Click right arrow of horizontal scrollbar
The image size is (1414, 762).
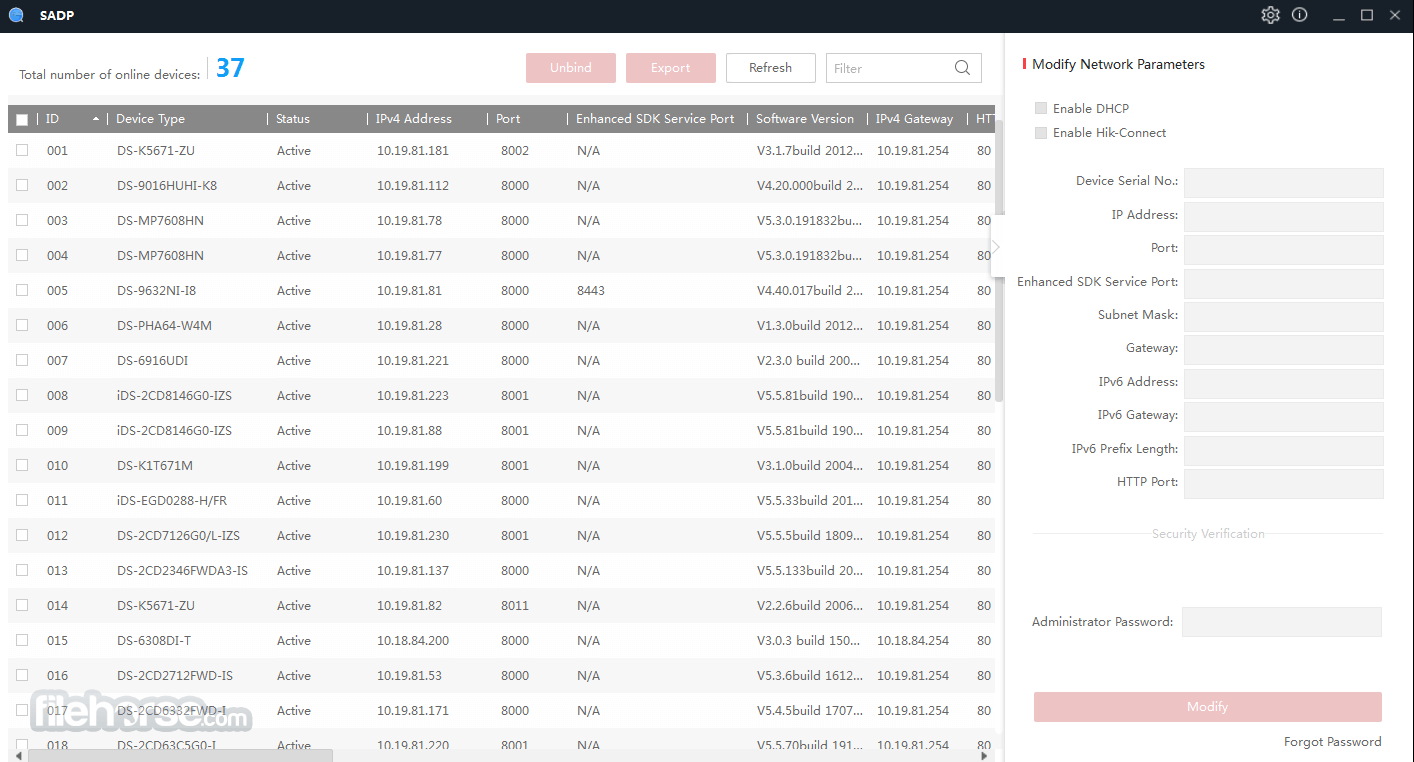[x=986, y=756]
